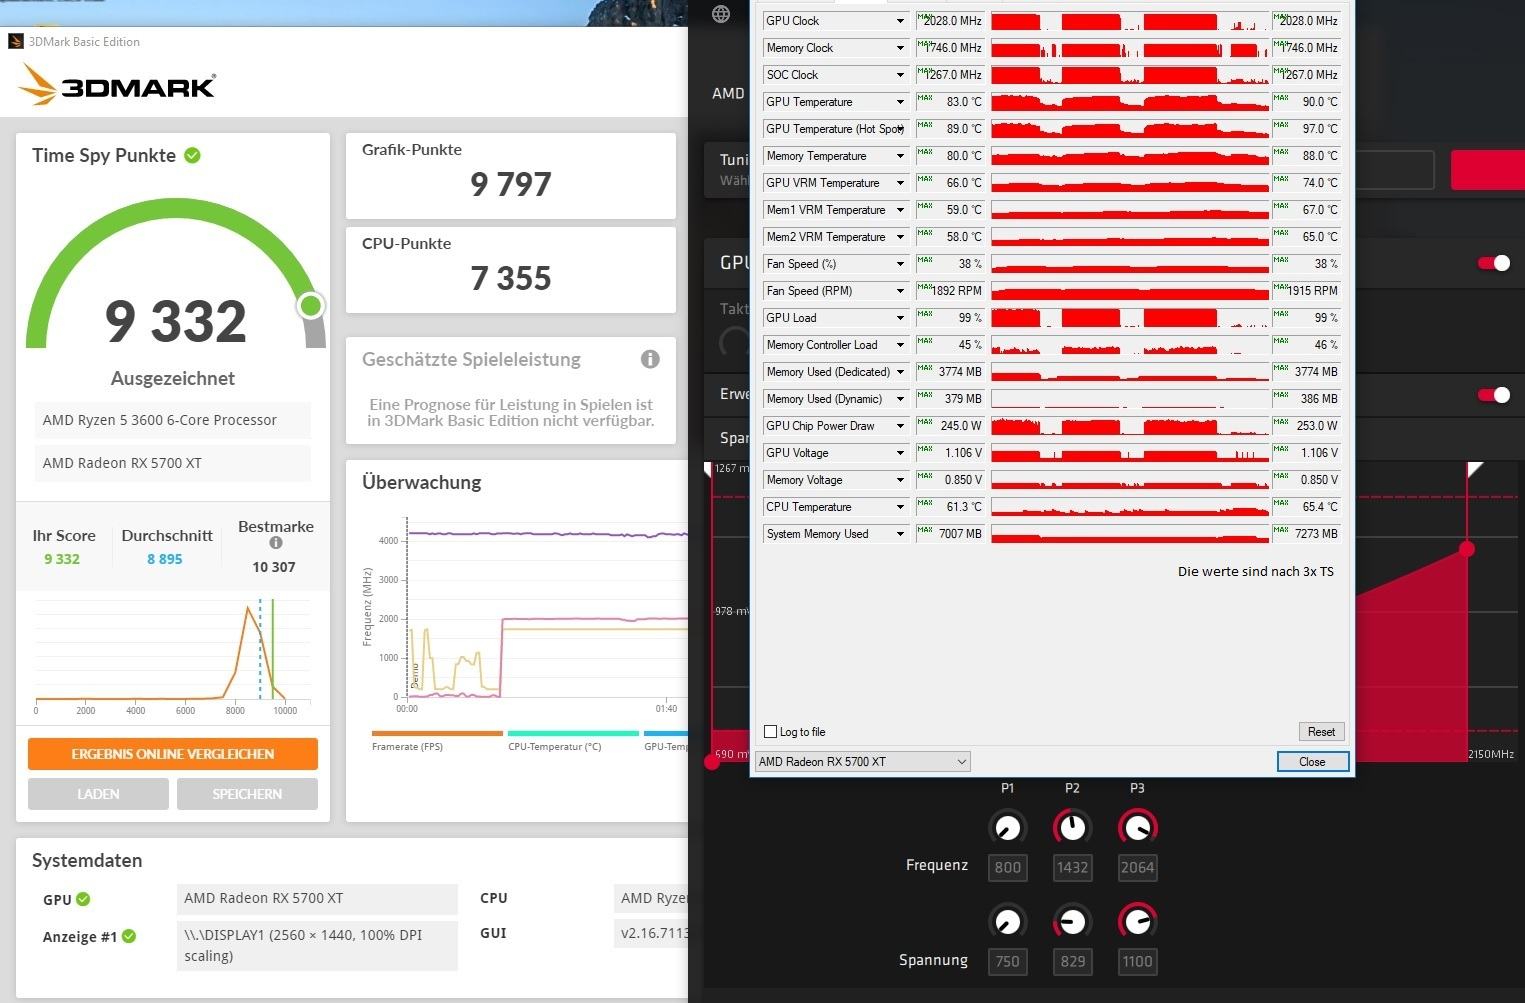
Task: Click the P3 frequency field showing 2064
Action: click(x=1137, y=868)
